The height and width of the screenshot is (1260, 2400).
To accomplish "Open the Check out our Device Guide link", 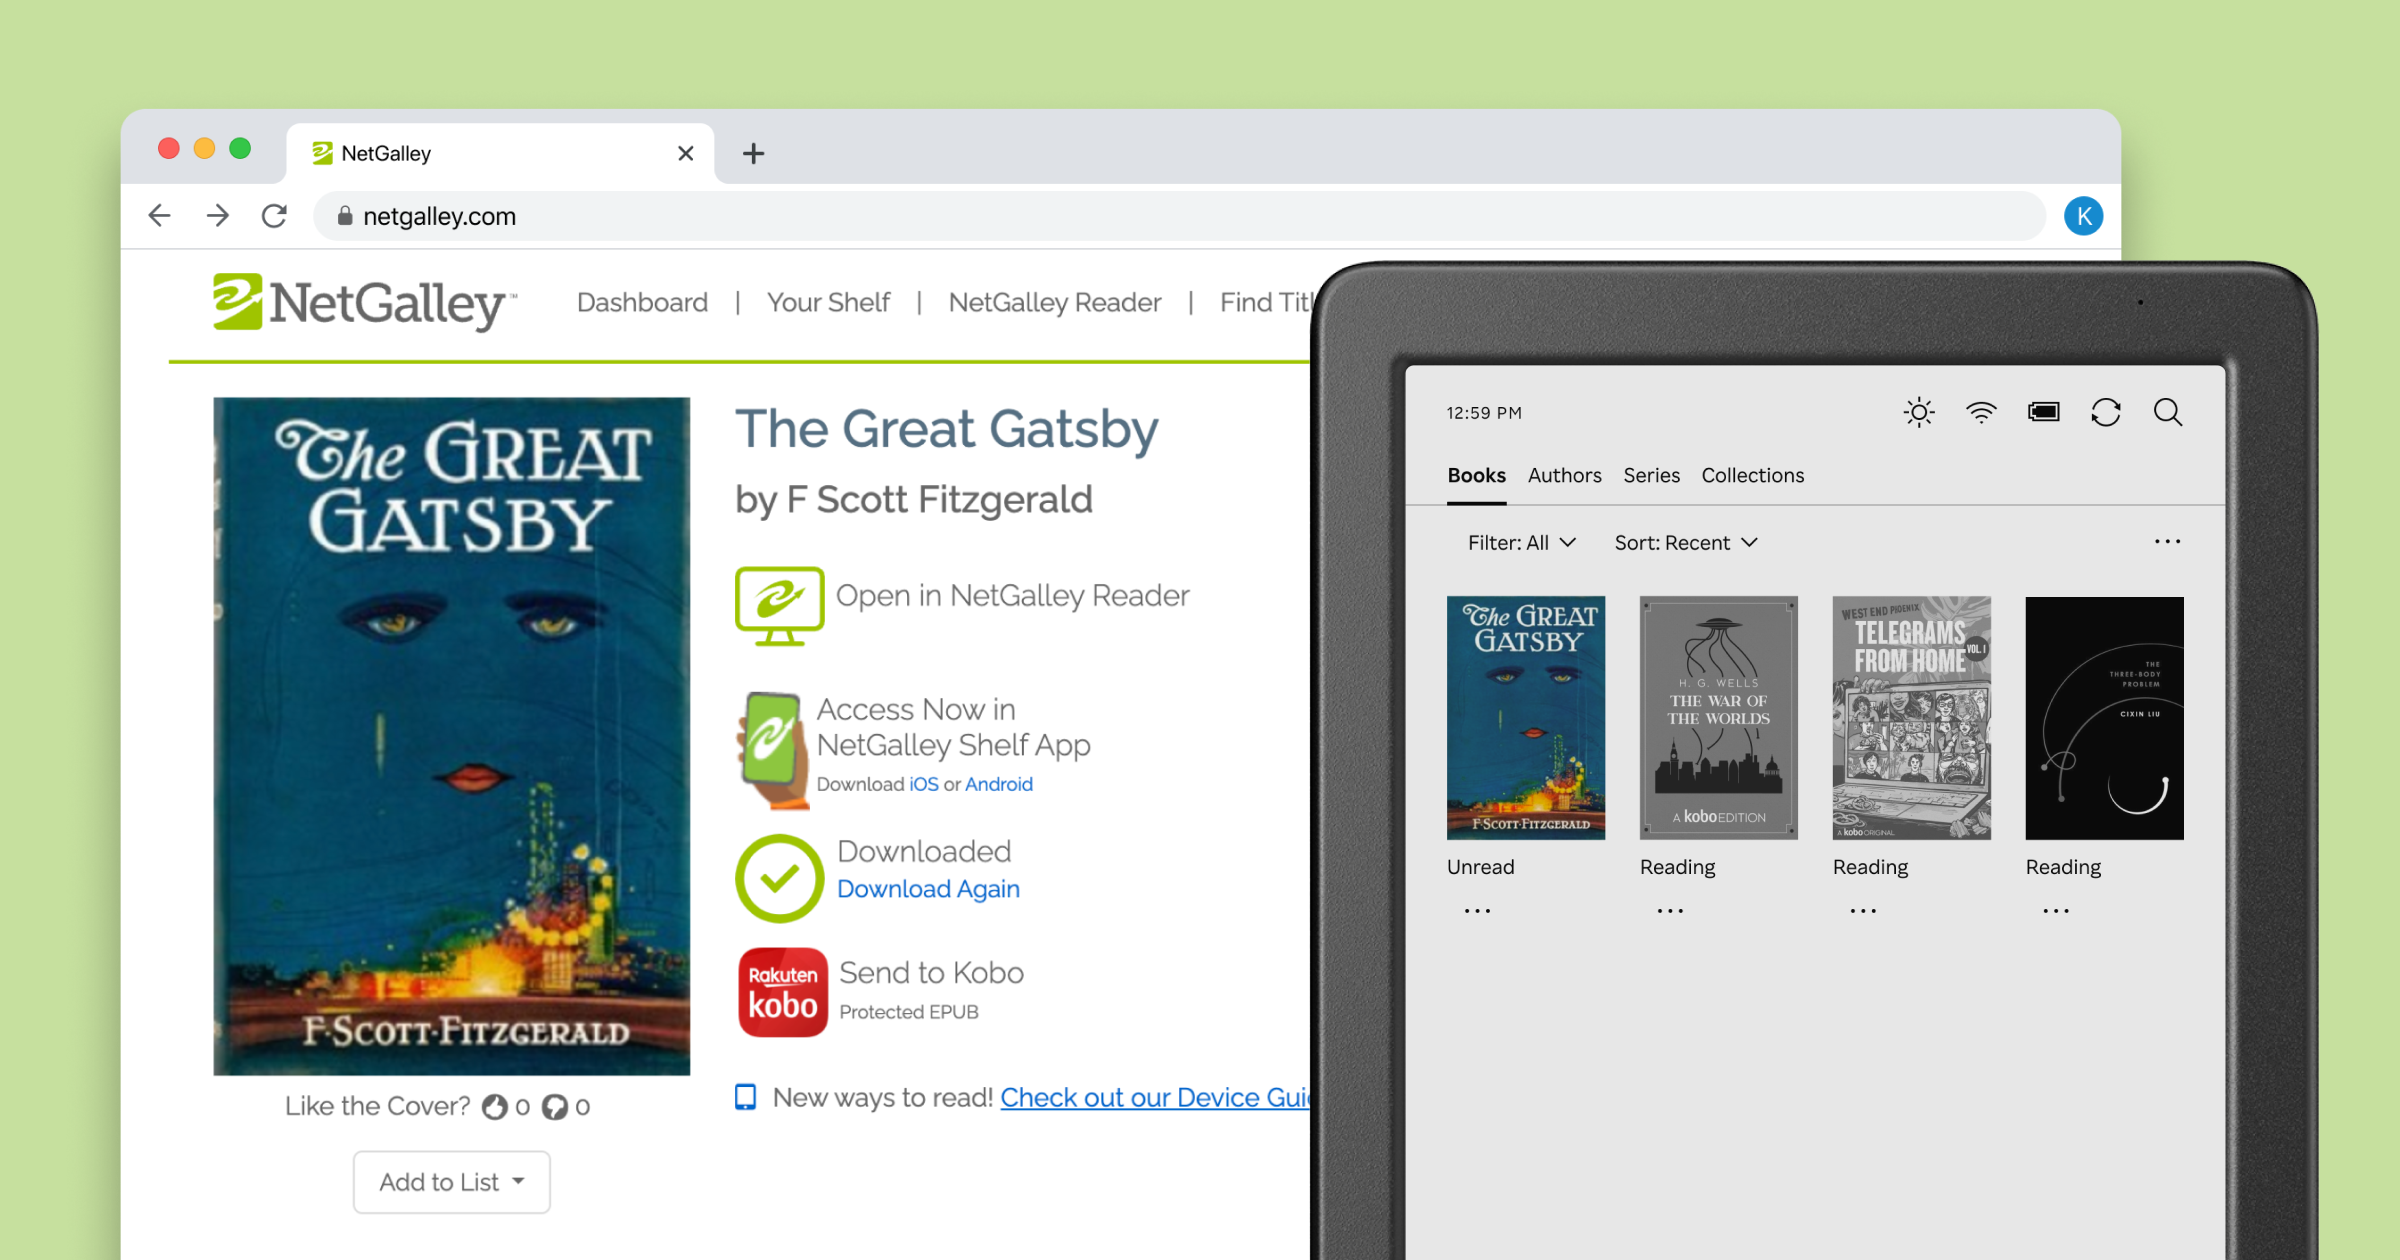I will tap(1155, 1098).
